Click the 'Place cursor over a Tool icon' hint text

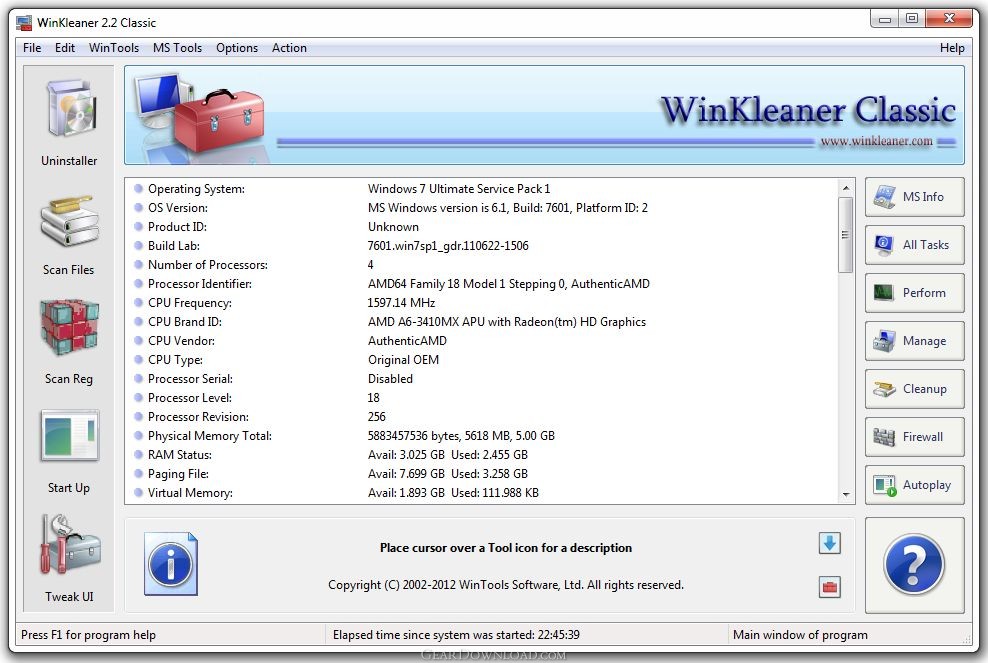(506, 548)
